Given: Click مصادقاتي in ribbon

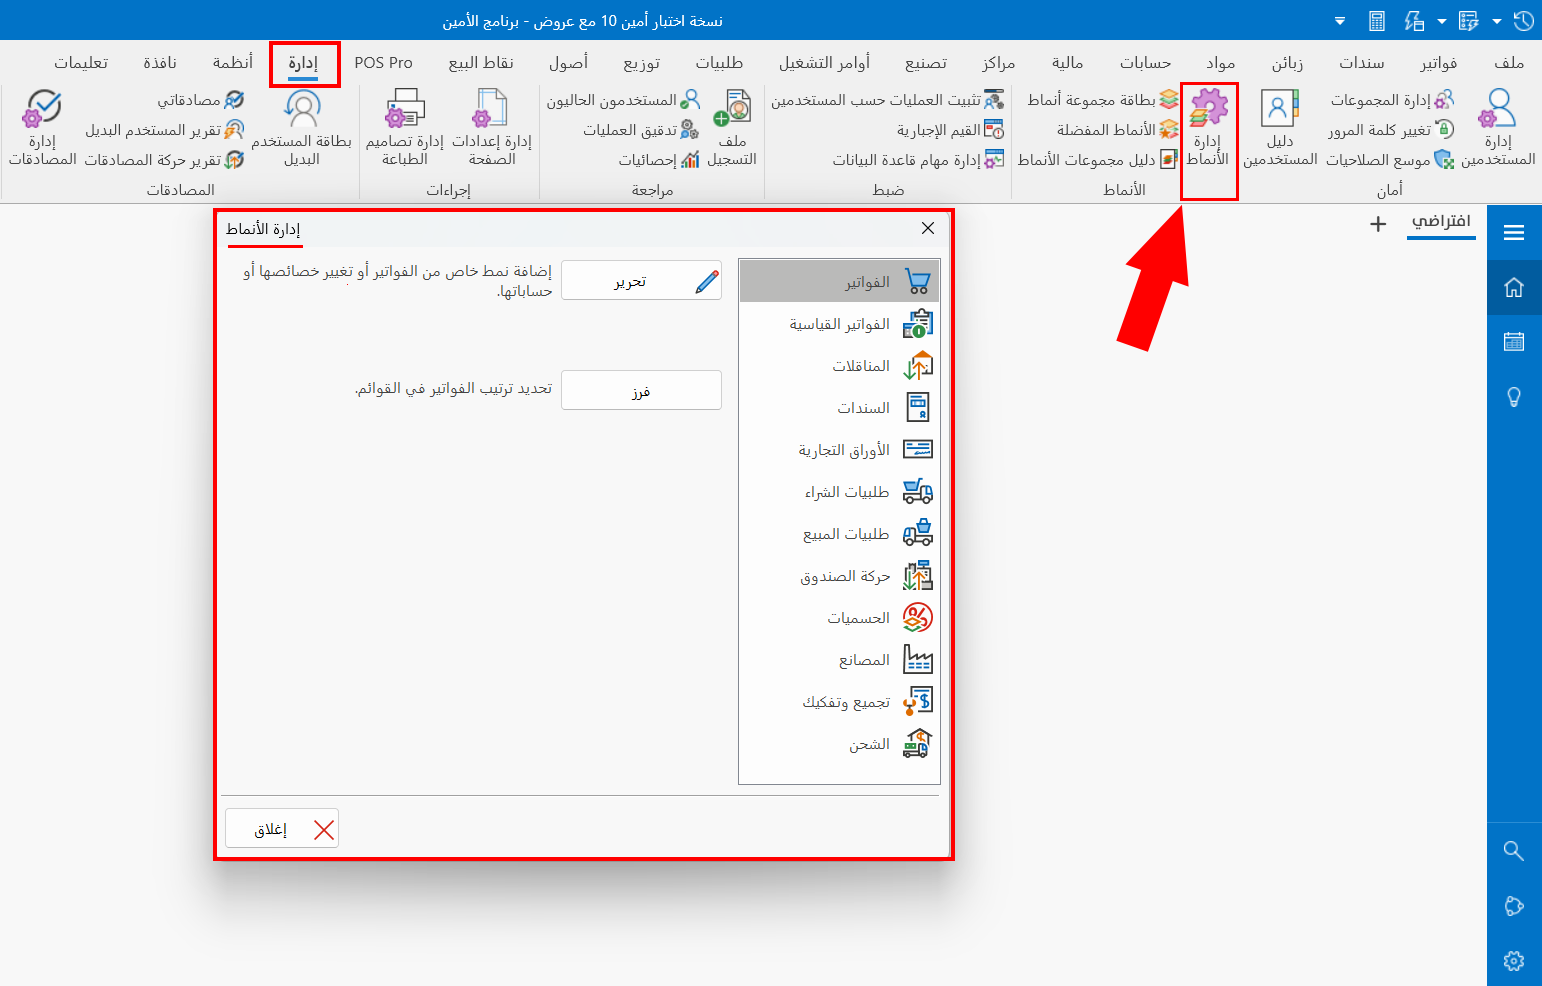Looking at the screenshot, I should pos(201,100).
